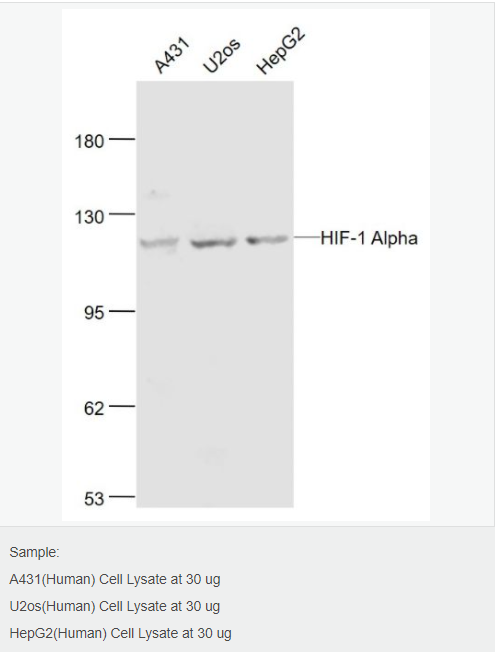Open the western blot image thumbnail
Viewport: 500px width, 652px height.
point(246,265)
